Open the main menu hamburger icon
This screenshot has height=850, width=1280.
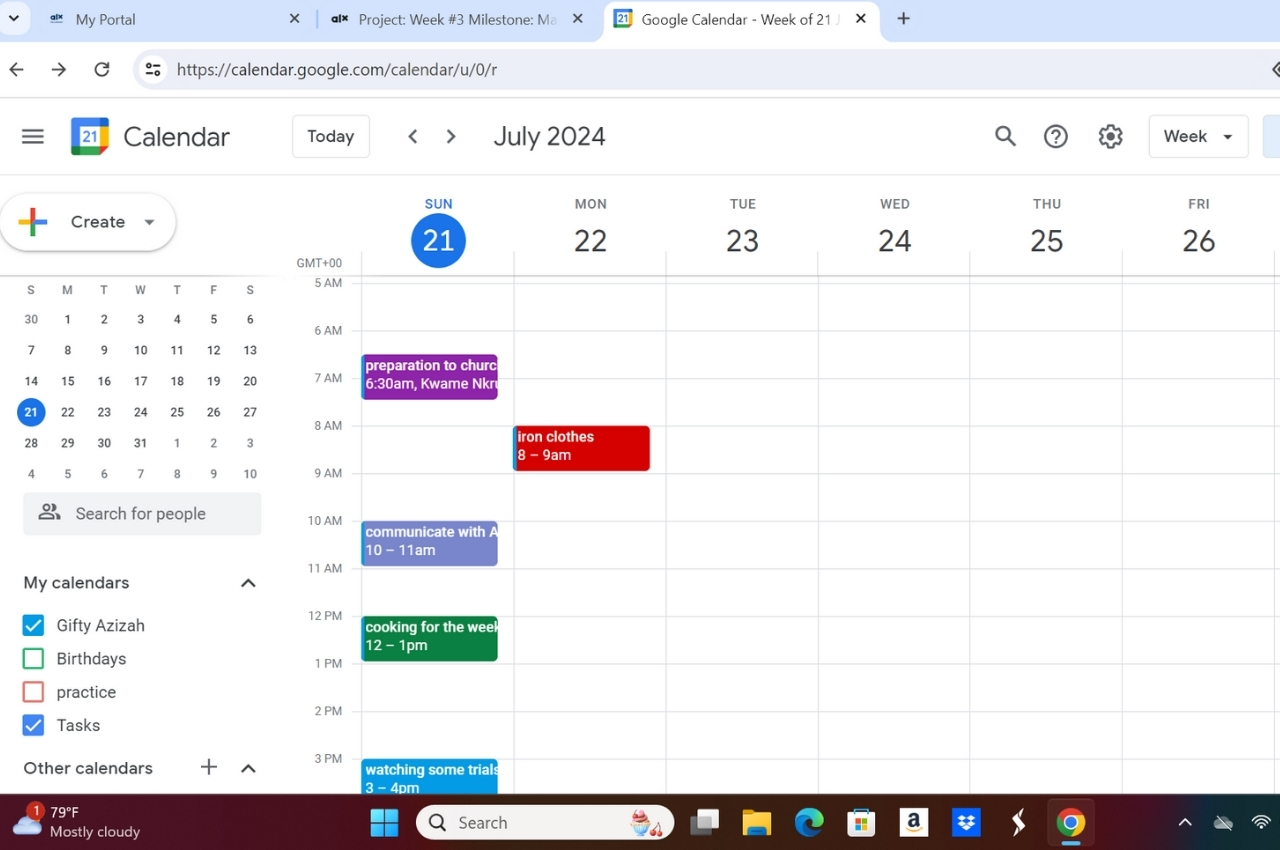click(33, 137)
